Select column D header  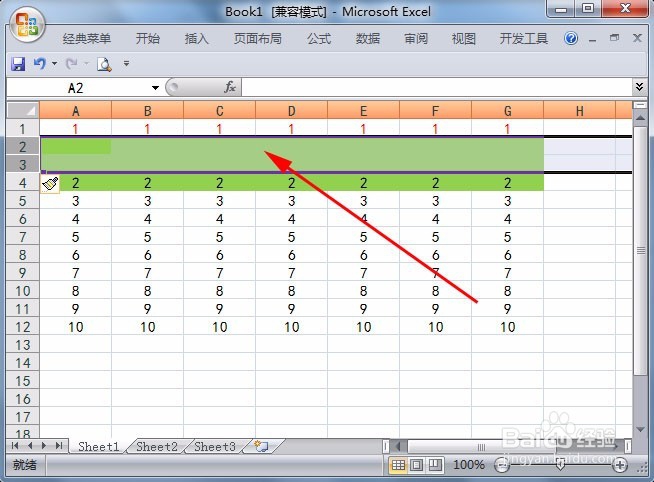click(x=292, y=110)
